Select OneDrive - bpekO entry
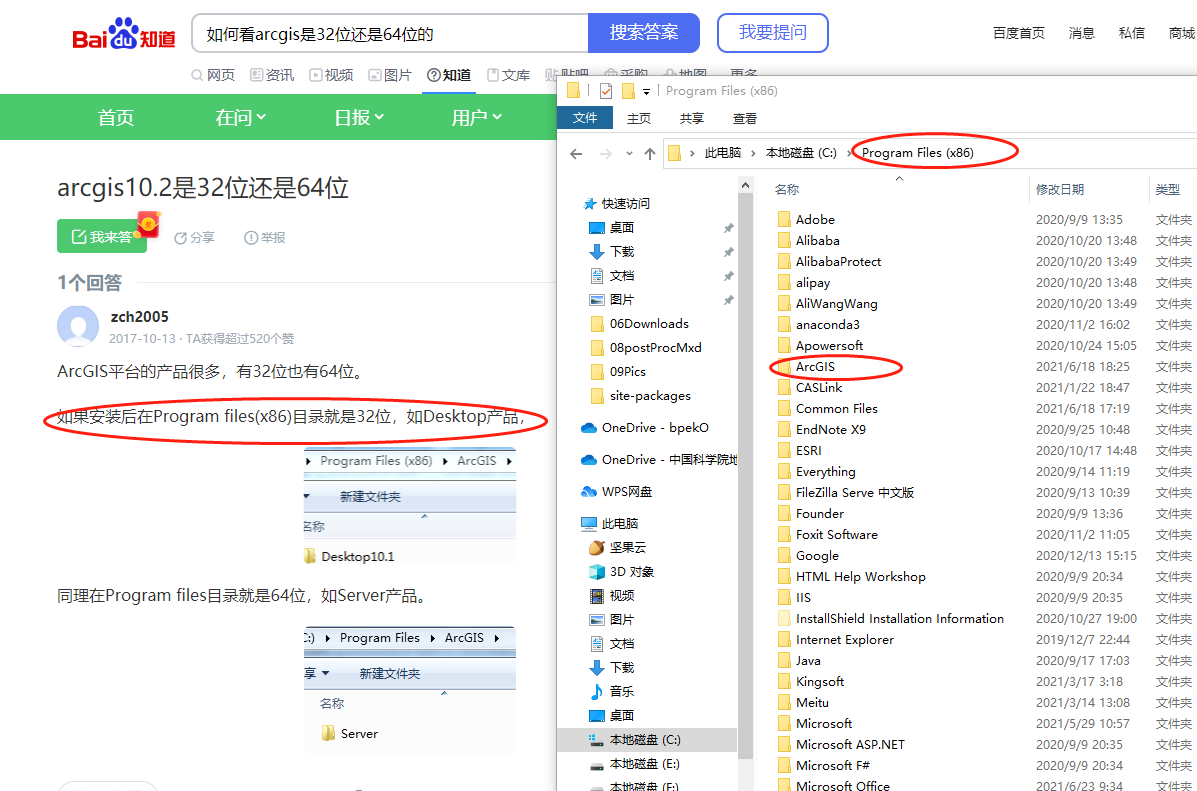Viewport: 1197px width, 791px height. pyautogui.click(x=645, y=428)
